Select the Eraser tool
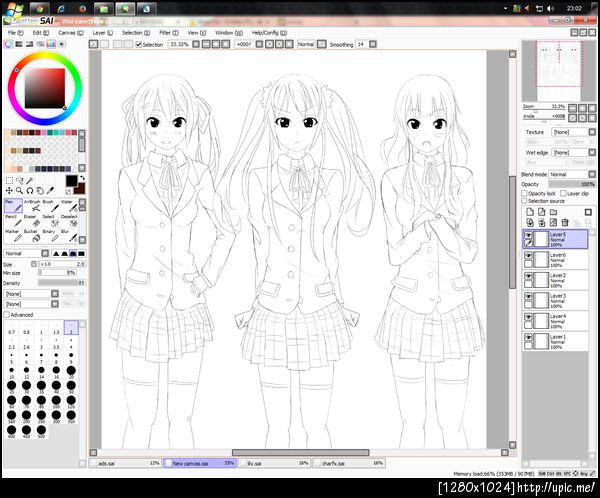 click(x=33, y=221)
